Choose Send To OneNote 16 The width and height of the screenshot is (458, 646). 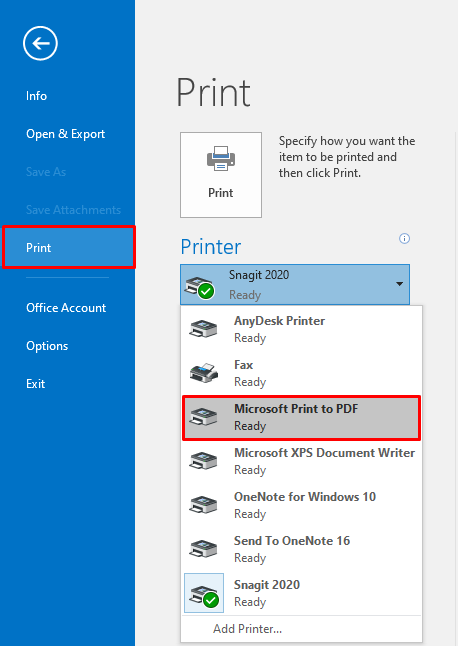pyautogui.click(x=302, y=549)
